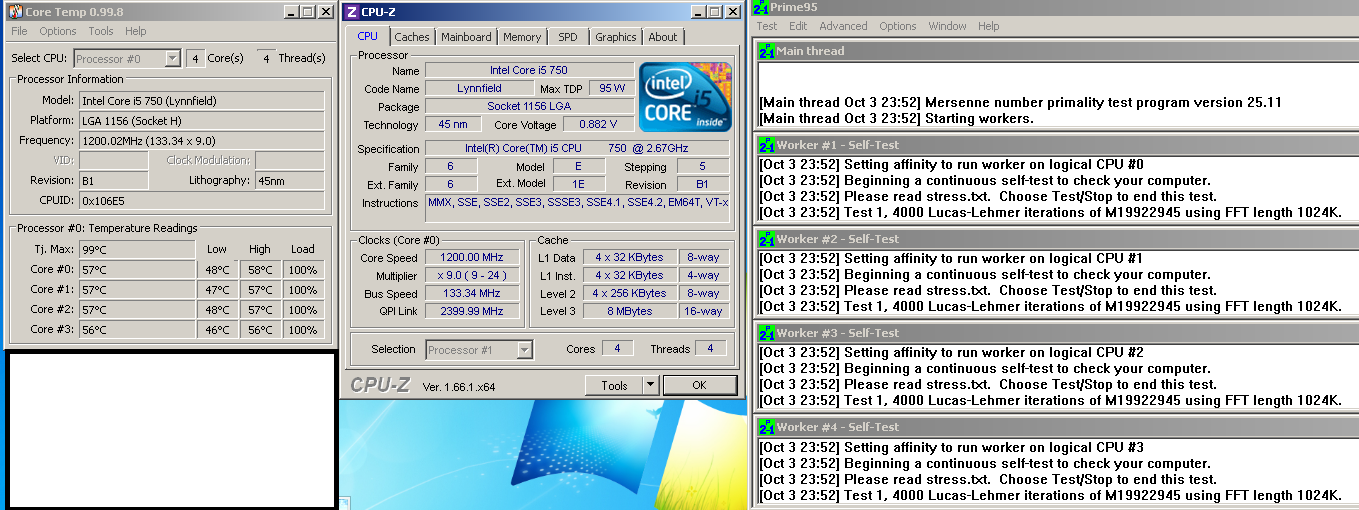Image resolution: width=1359 pixels, height=510 pixels.
Task: Expand Selection Processor #1 dropdown
Action: tap(525, 350)
